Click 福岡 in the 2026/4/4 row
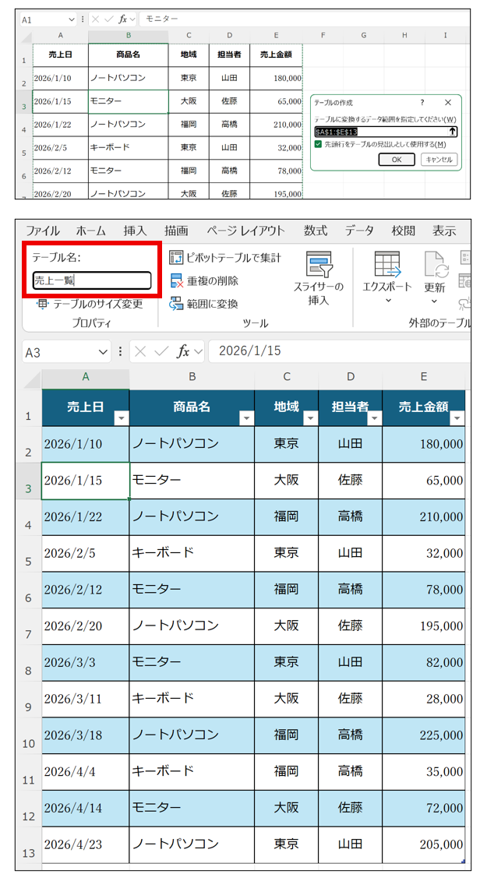The image size is (480, 874). tap(286, 771)
